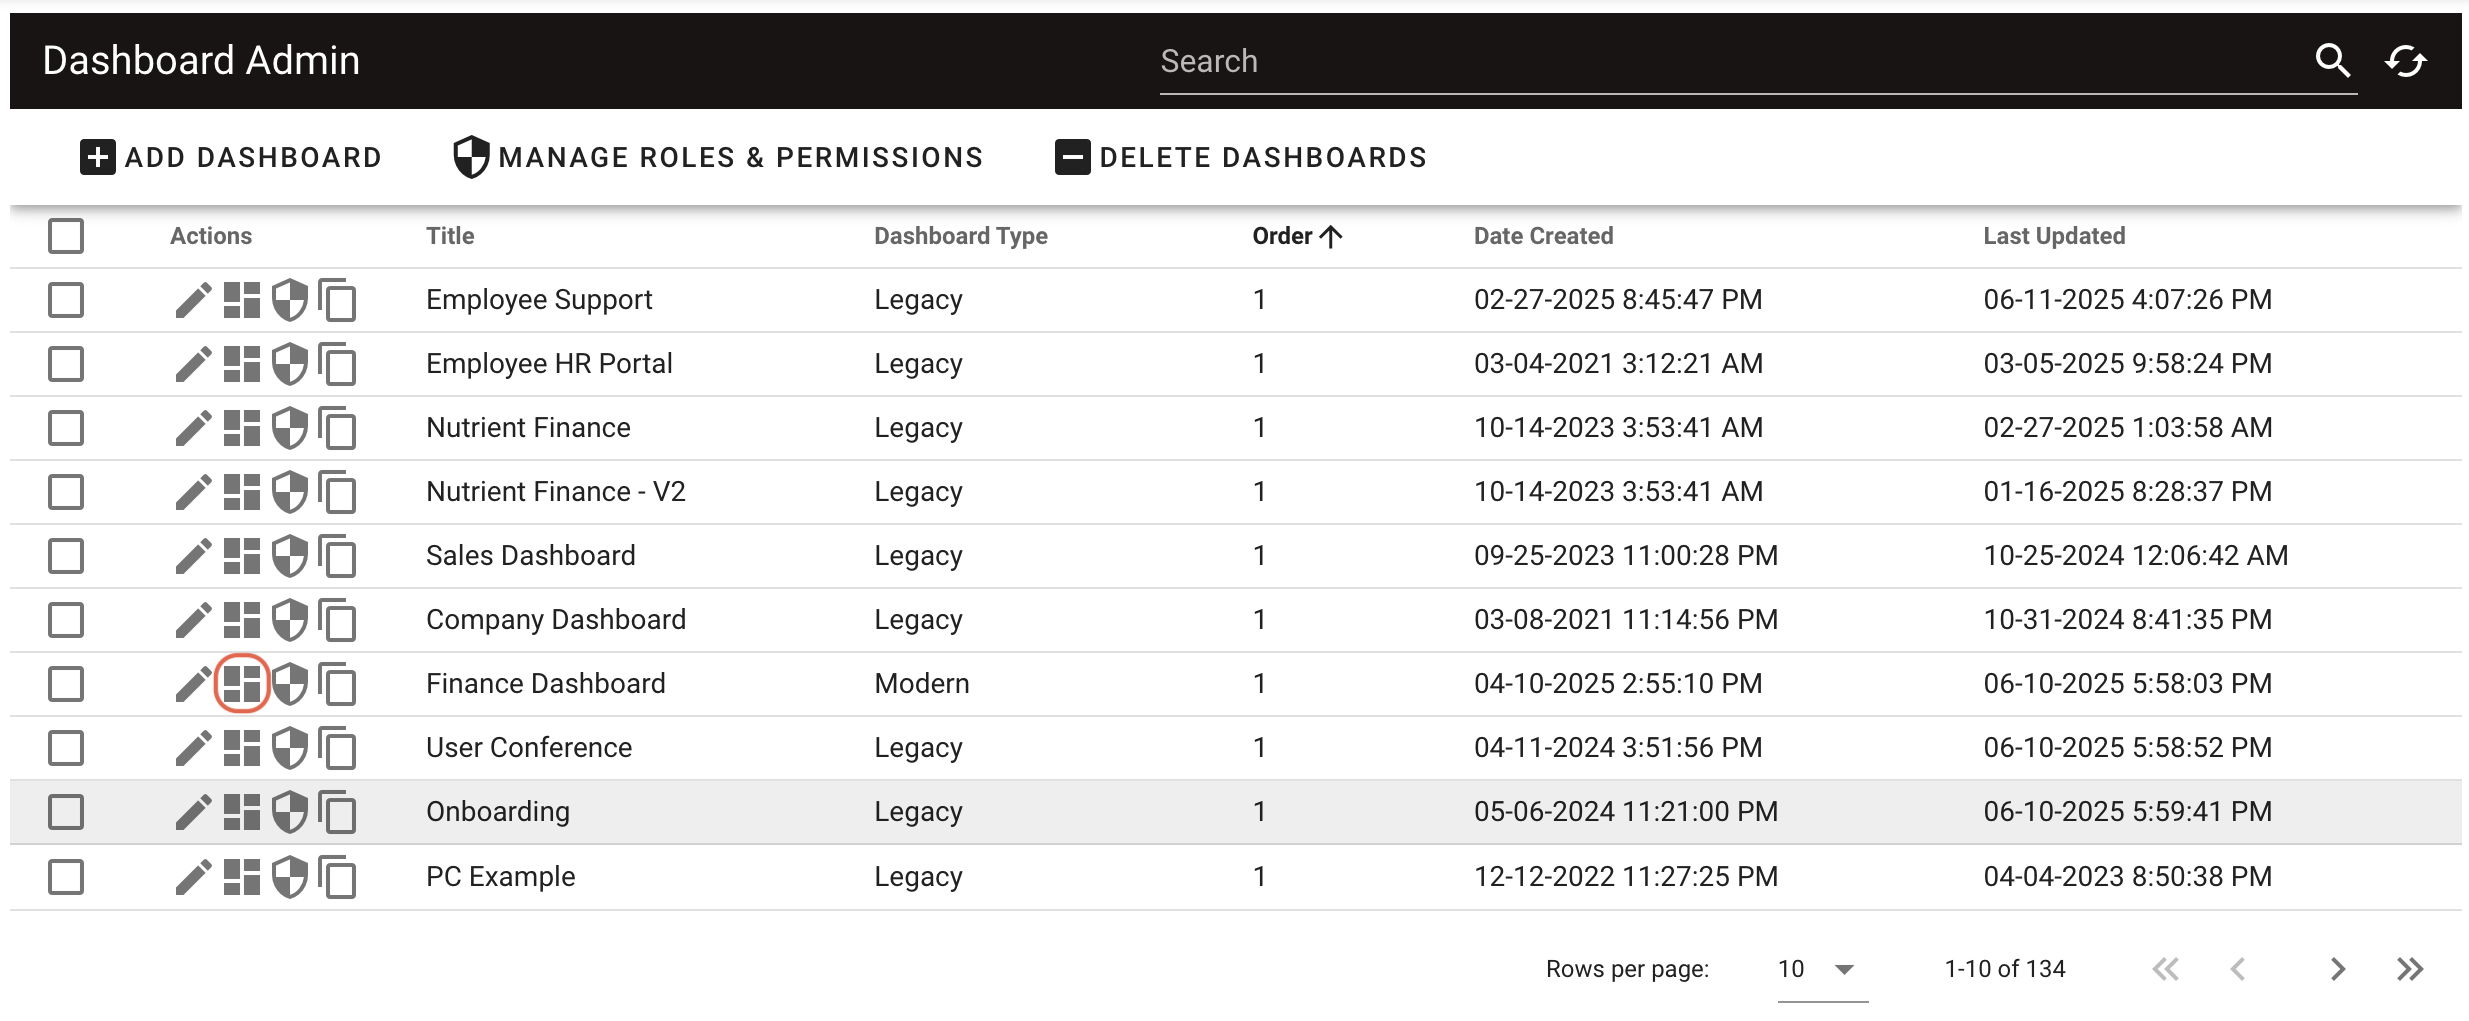This screenshot has height=1021, width=2469.
Task: Open permissions shield for Nutrient Finance
Action: pyautogui.click(x=290, y=428)
